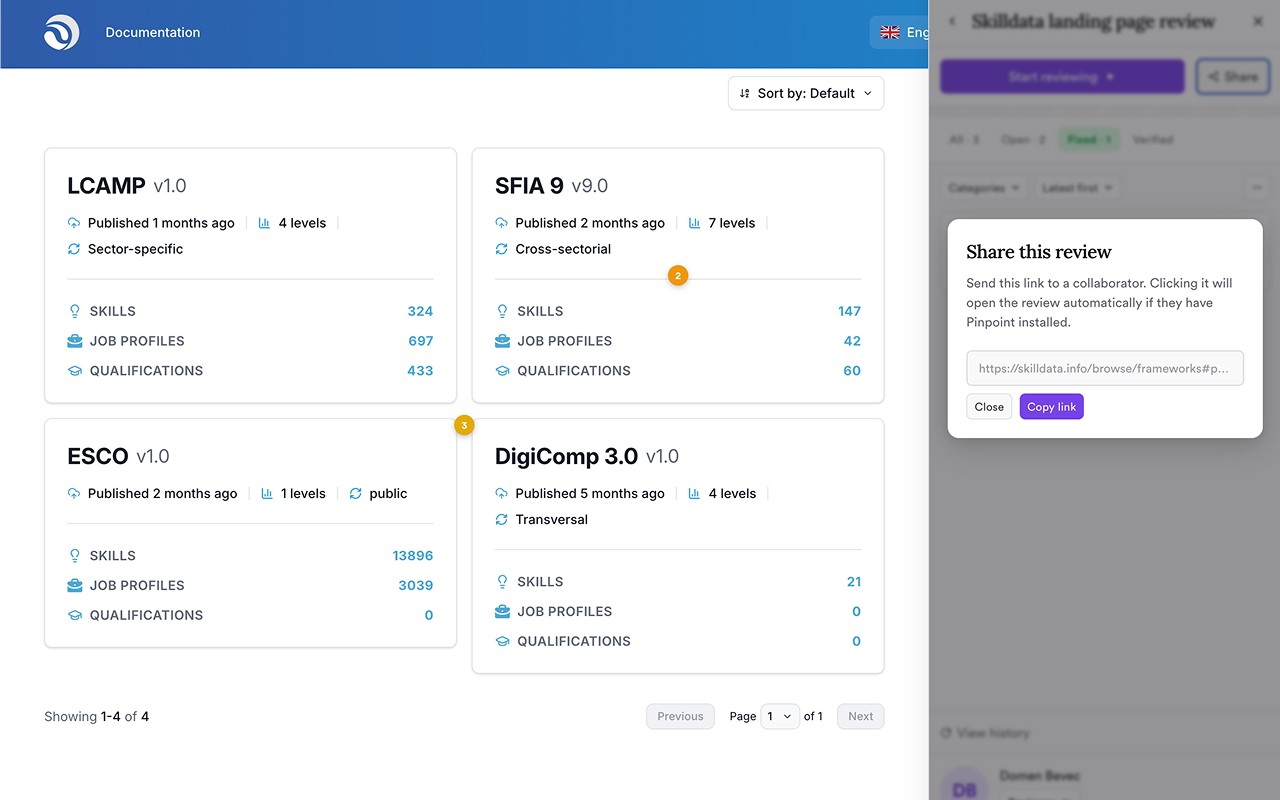
Task: Open the Documentation link
Action: tap(153, 33)
